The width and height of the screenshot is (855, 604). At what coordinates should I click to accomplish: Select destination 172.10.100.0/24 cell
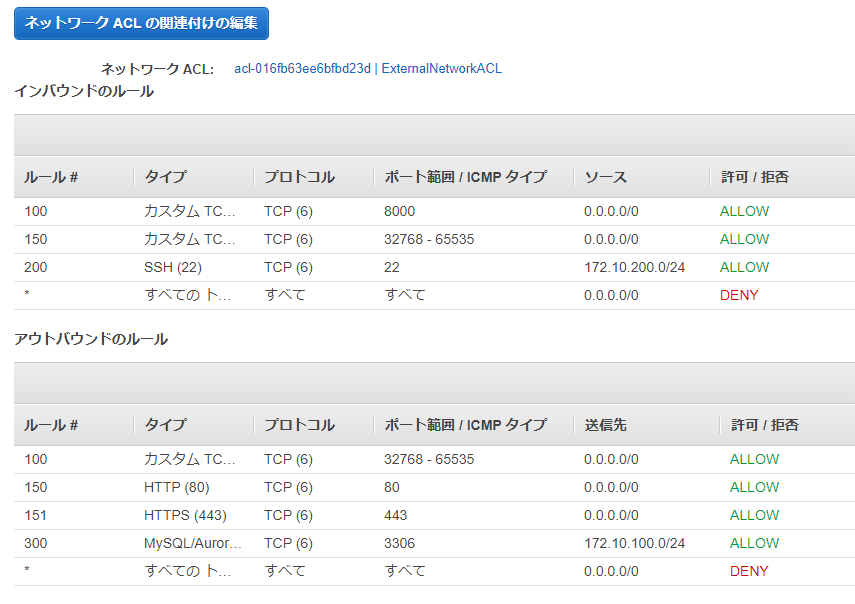[x=634, y=543]
